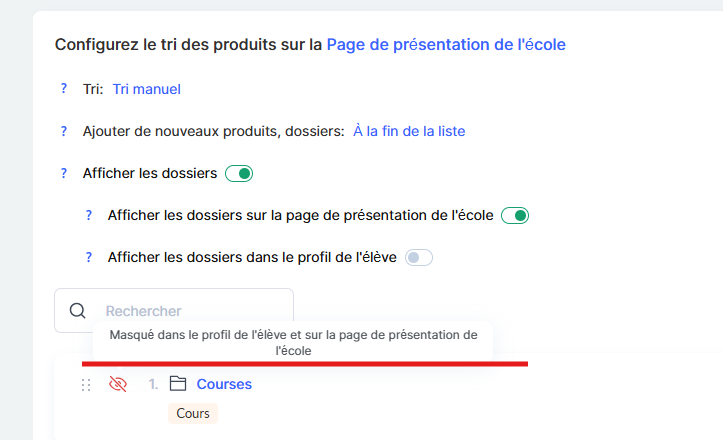Image resolution: width=723 pixels, height=440 pixels.
Task: Open the Tri manuel sorting dropdown
Action: (146, 89)
